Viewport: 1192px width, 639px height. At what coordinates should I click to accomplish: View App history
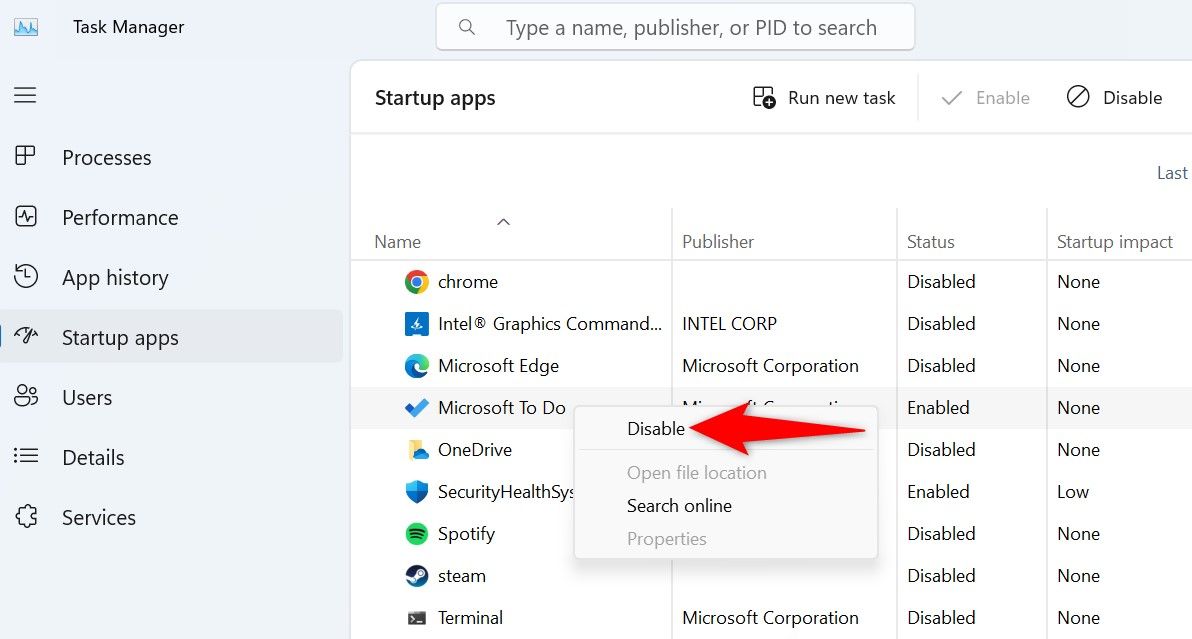point(113,277)
